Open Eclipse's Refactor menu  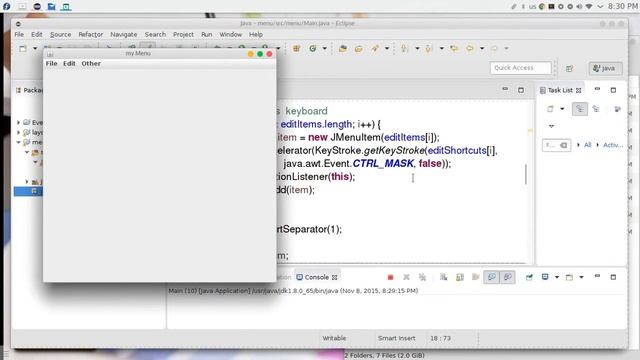tap(91, 35)
